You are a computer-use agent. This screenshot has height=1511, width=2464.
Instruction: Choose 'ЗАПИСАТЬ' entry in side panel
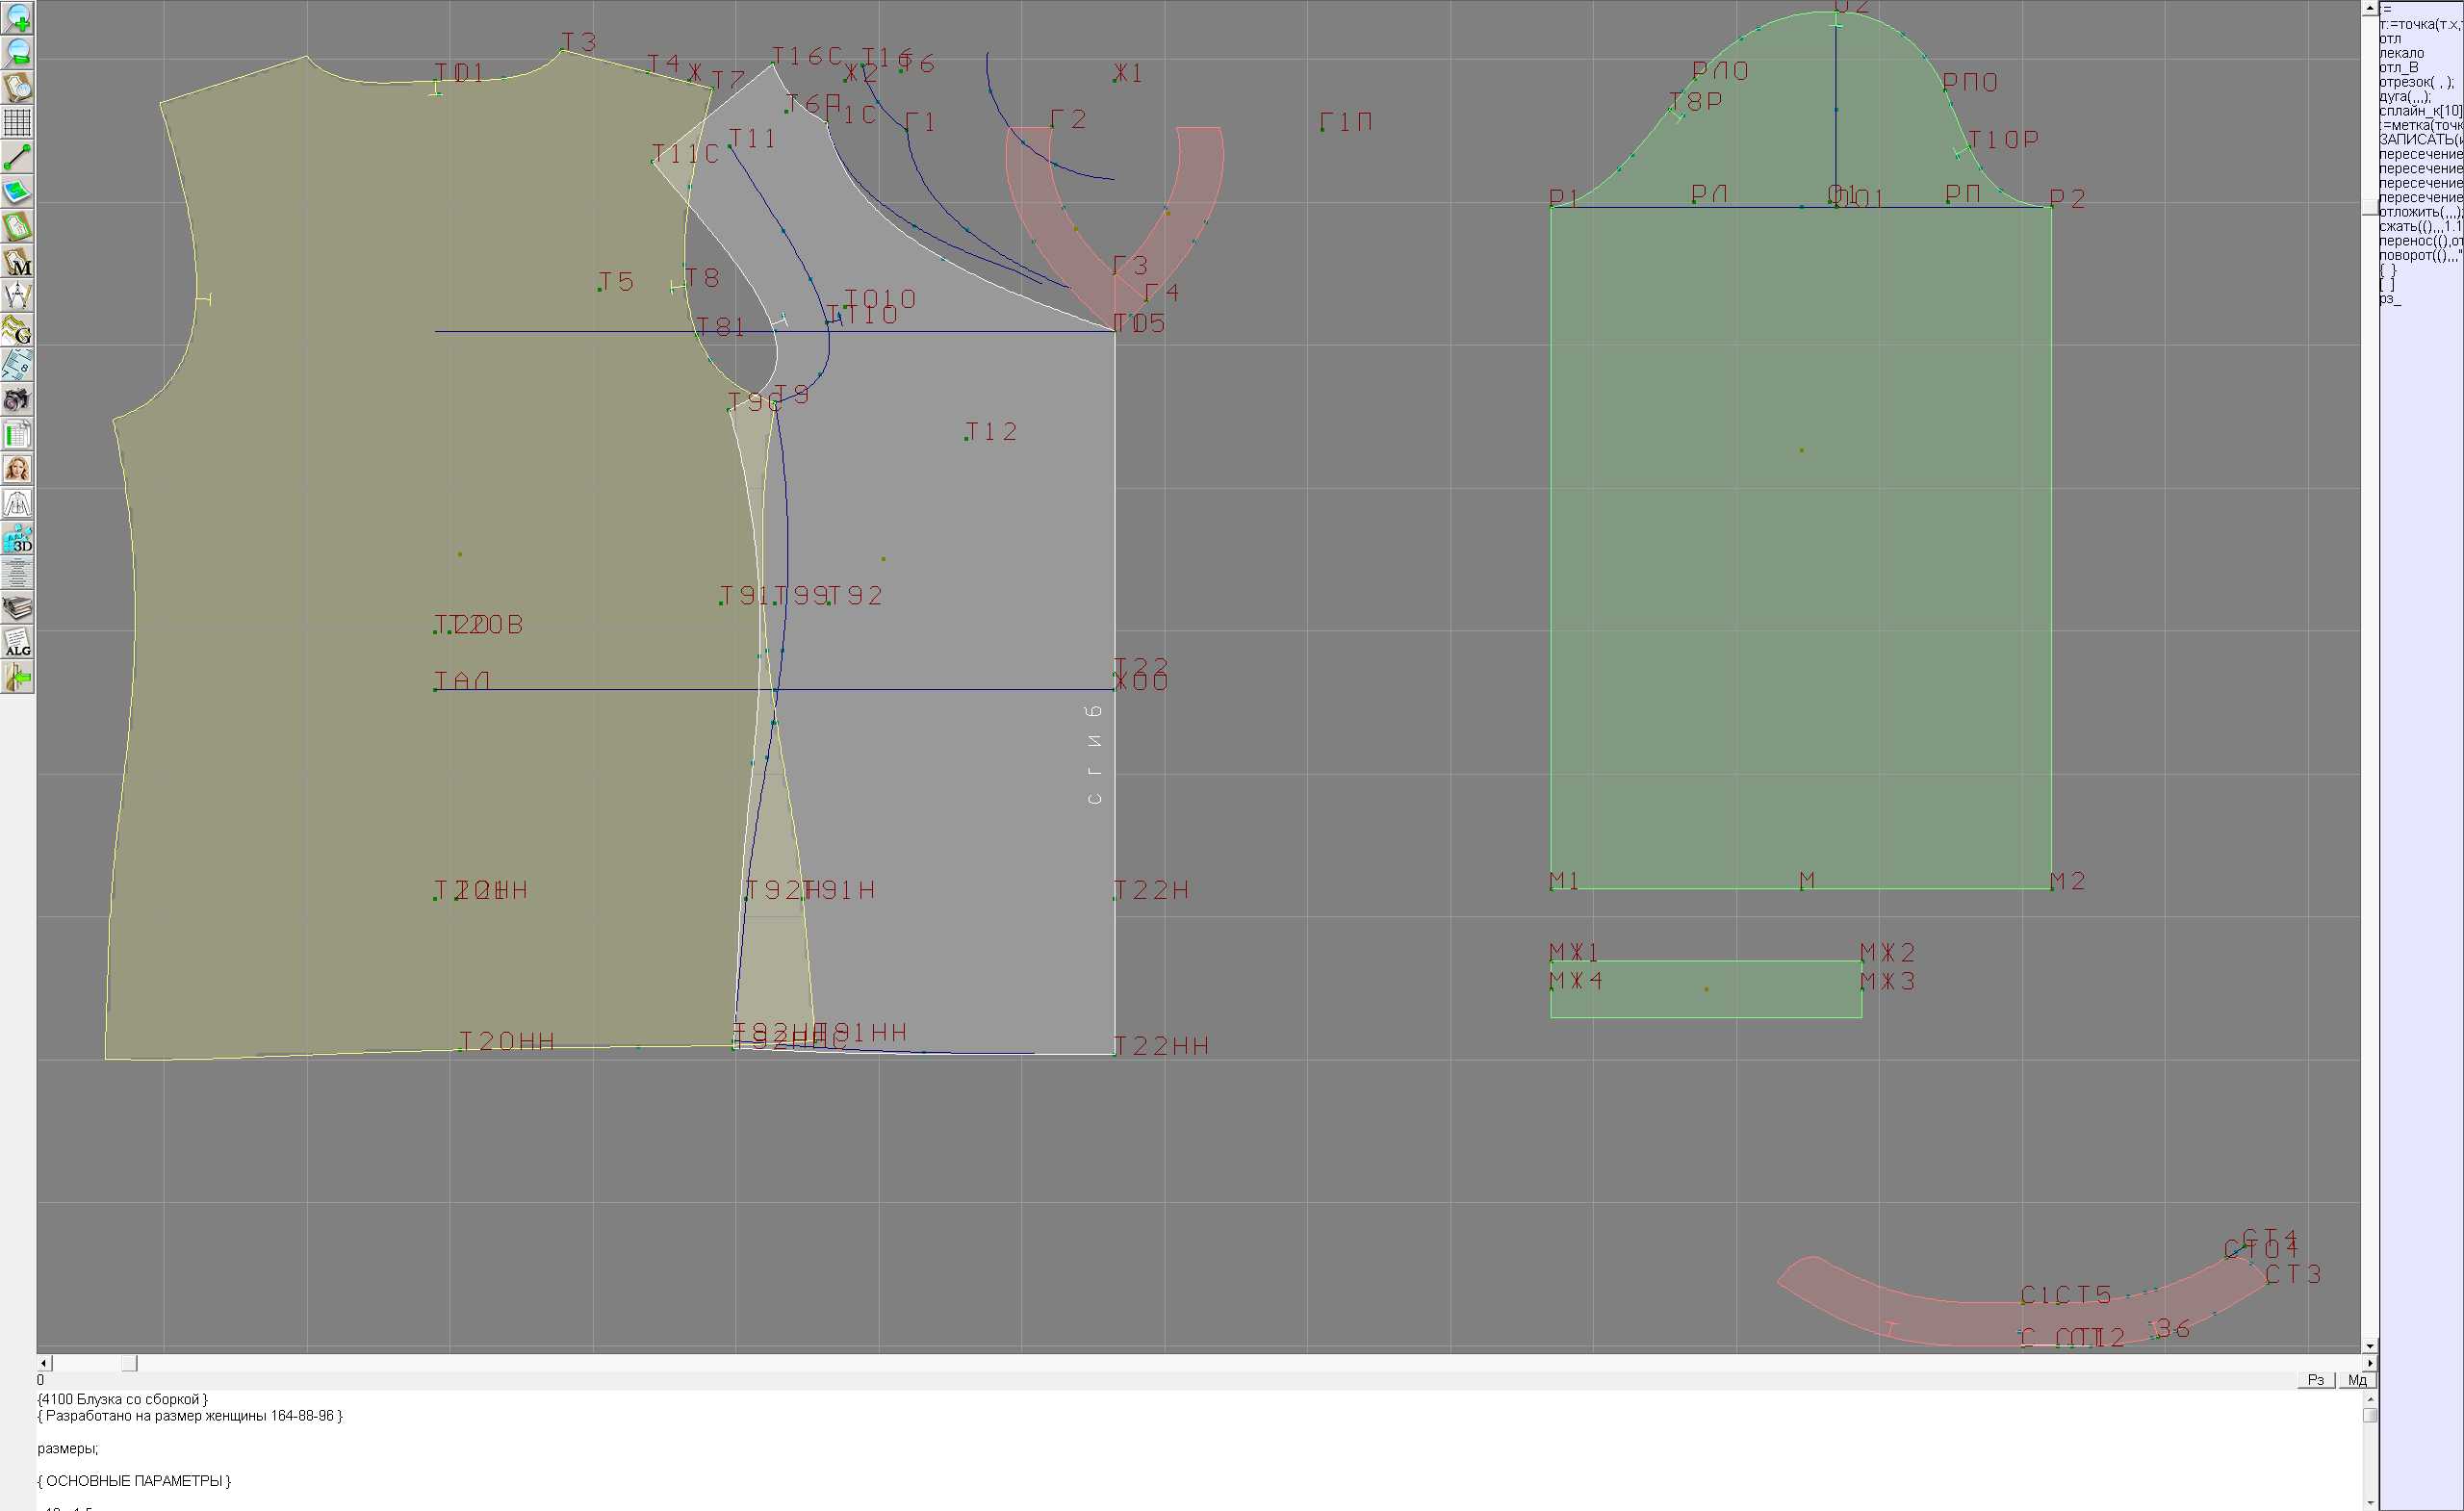coord(2420,140)
